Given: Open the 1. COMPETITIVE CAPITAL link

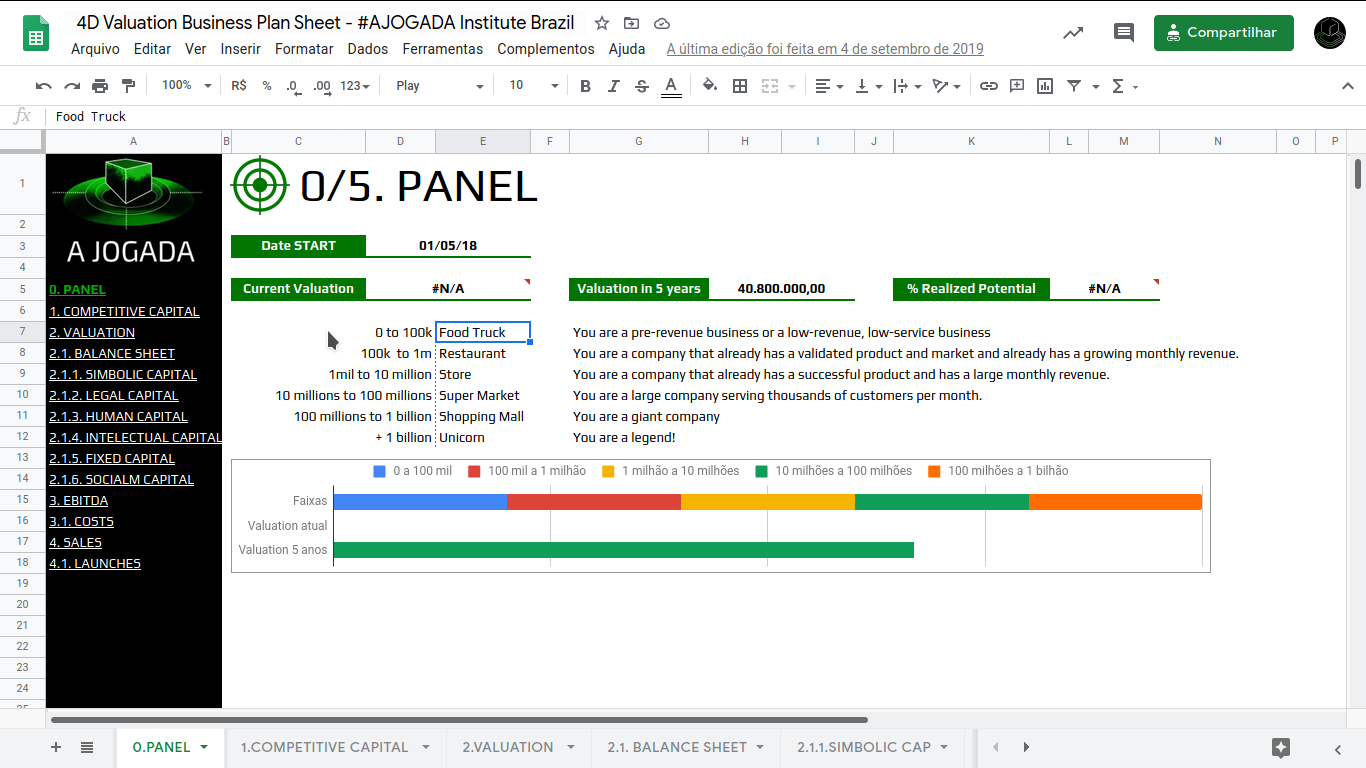Looking at the screenshot, I should tap(124, 311).
